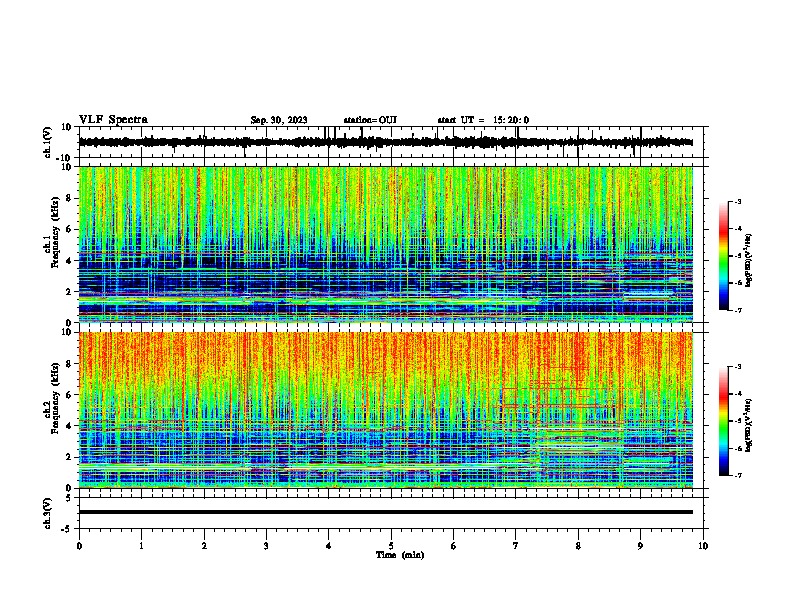This screenshot has width=792, height=612.
Task: Click the '-7' value on ch.2 colorbar
Action: (738, 475)
